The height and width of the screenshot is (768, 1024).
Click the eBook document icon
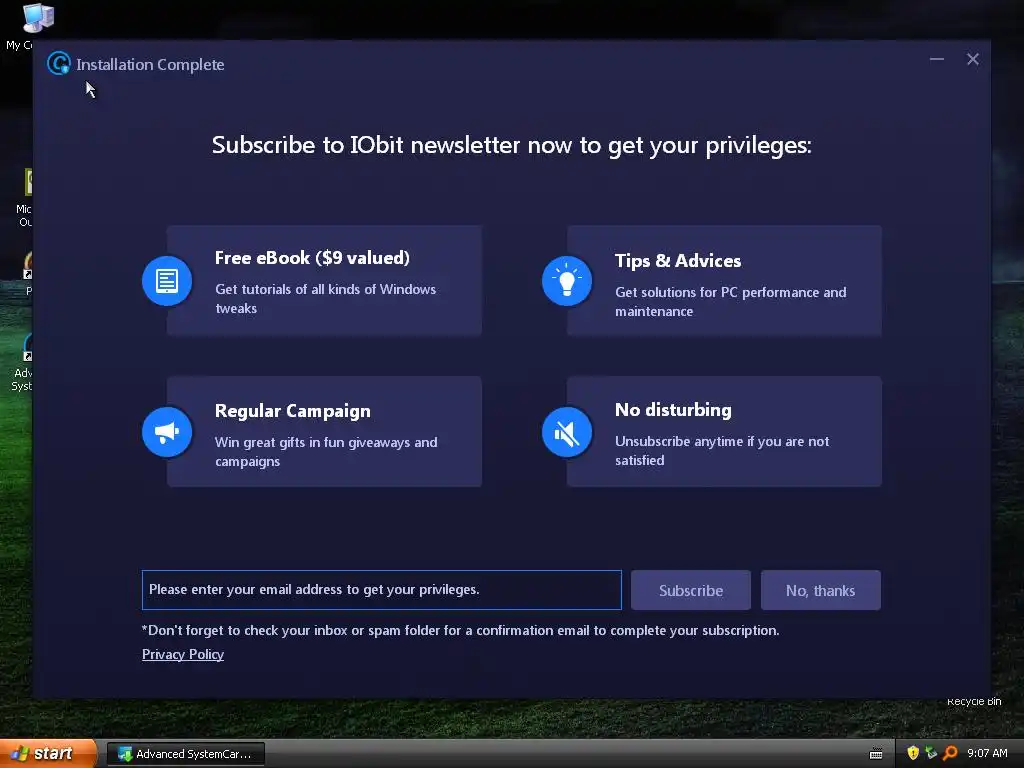click(167, 281)
